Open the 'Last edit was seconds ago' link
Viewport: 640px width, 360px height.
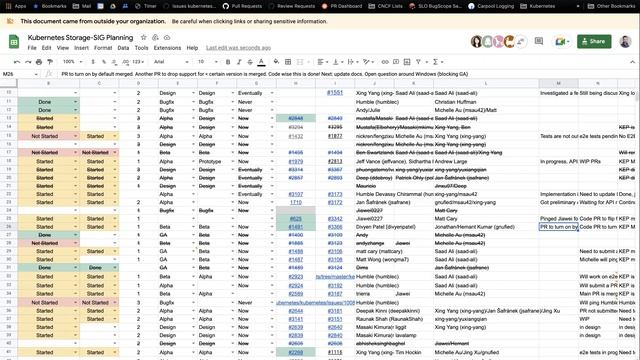(238, 48)
